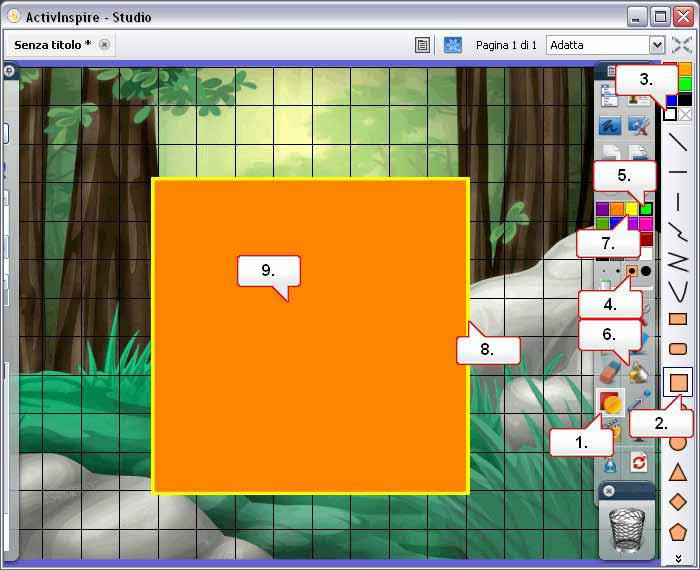Select the white fill color box
The image size is (700, 570).
(x=670, y=114)
